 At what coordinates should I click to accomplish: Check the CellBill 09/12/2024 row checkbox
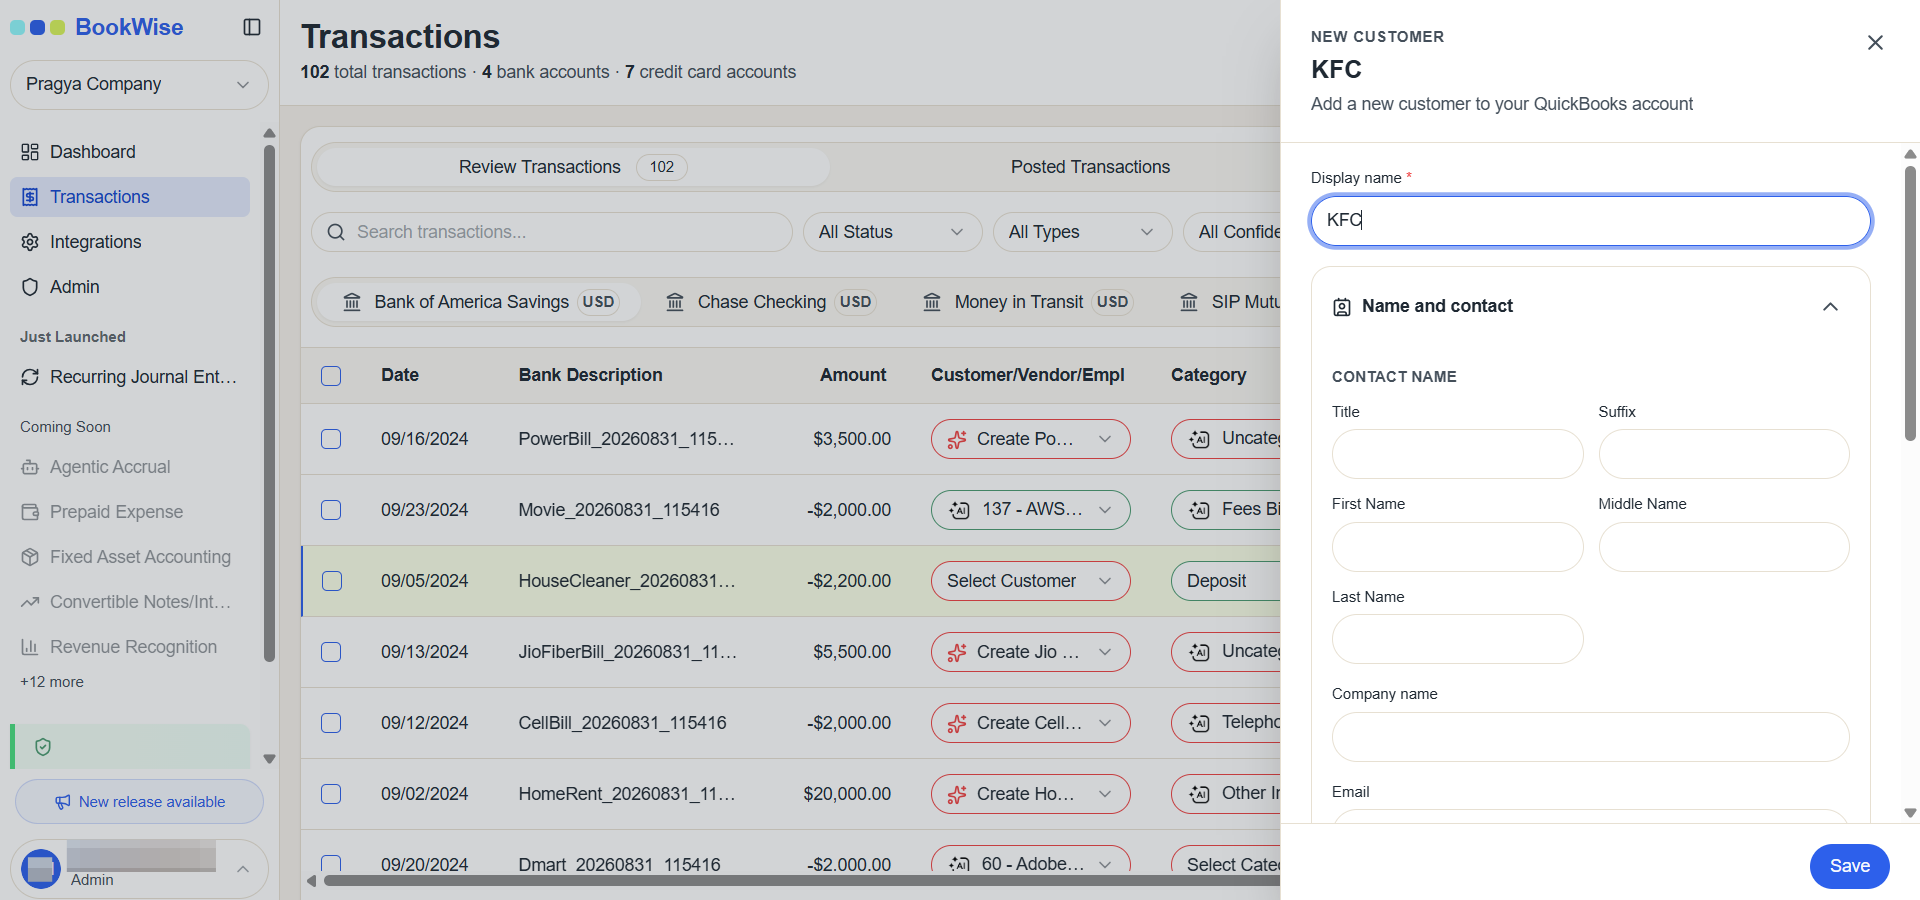click(x=331, y=723)
